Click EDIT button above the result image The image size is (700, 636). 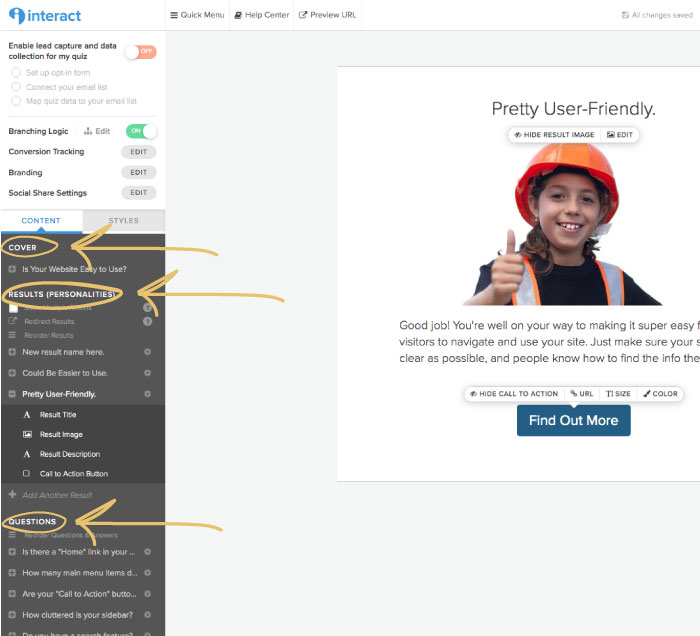click(x=620, y=134)
